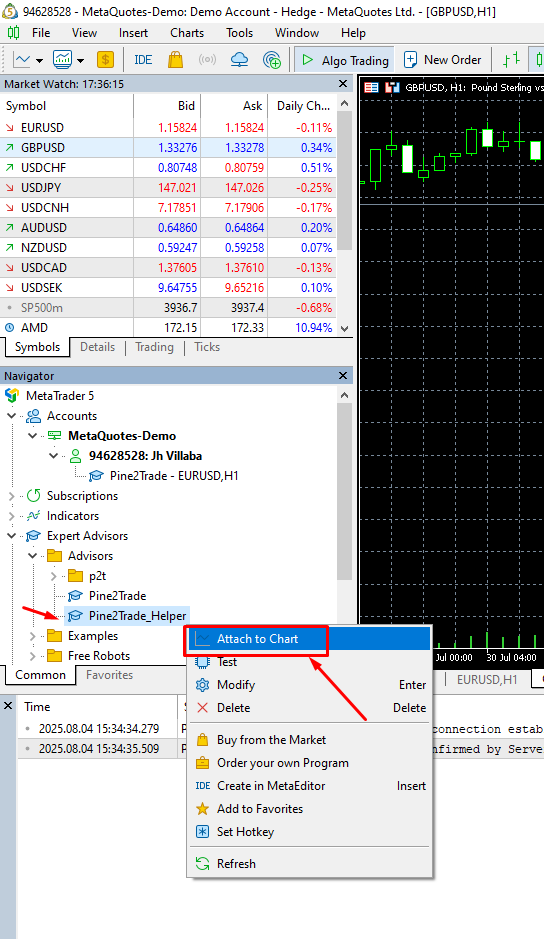
Task: Click the gear icon next to Modify
Action: click(x=203, y=684)
